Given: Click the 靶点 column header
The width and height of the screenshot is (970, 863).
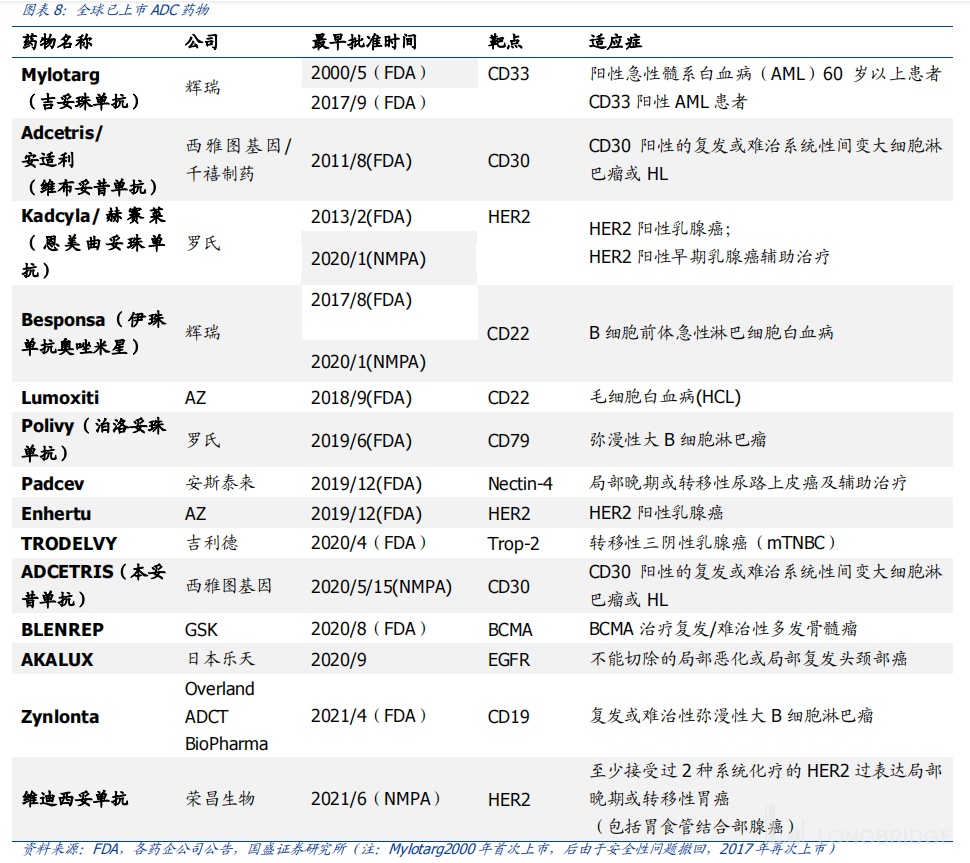Looking at the screenshot, I should (x=505, y=42).
